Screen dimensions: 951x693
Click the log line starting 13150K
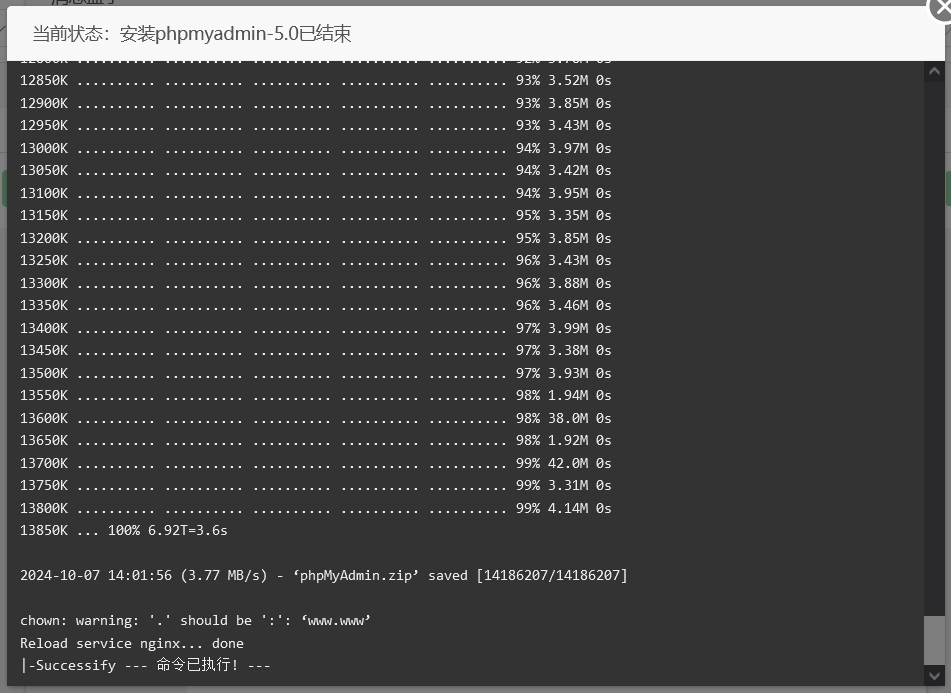click(315, 215)
